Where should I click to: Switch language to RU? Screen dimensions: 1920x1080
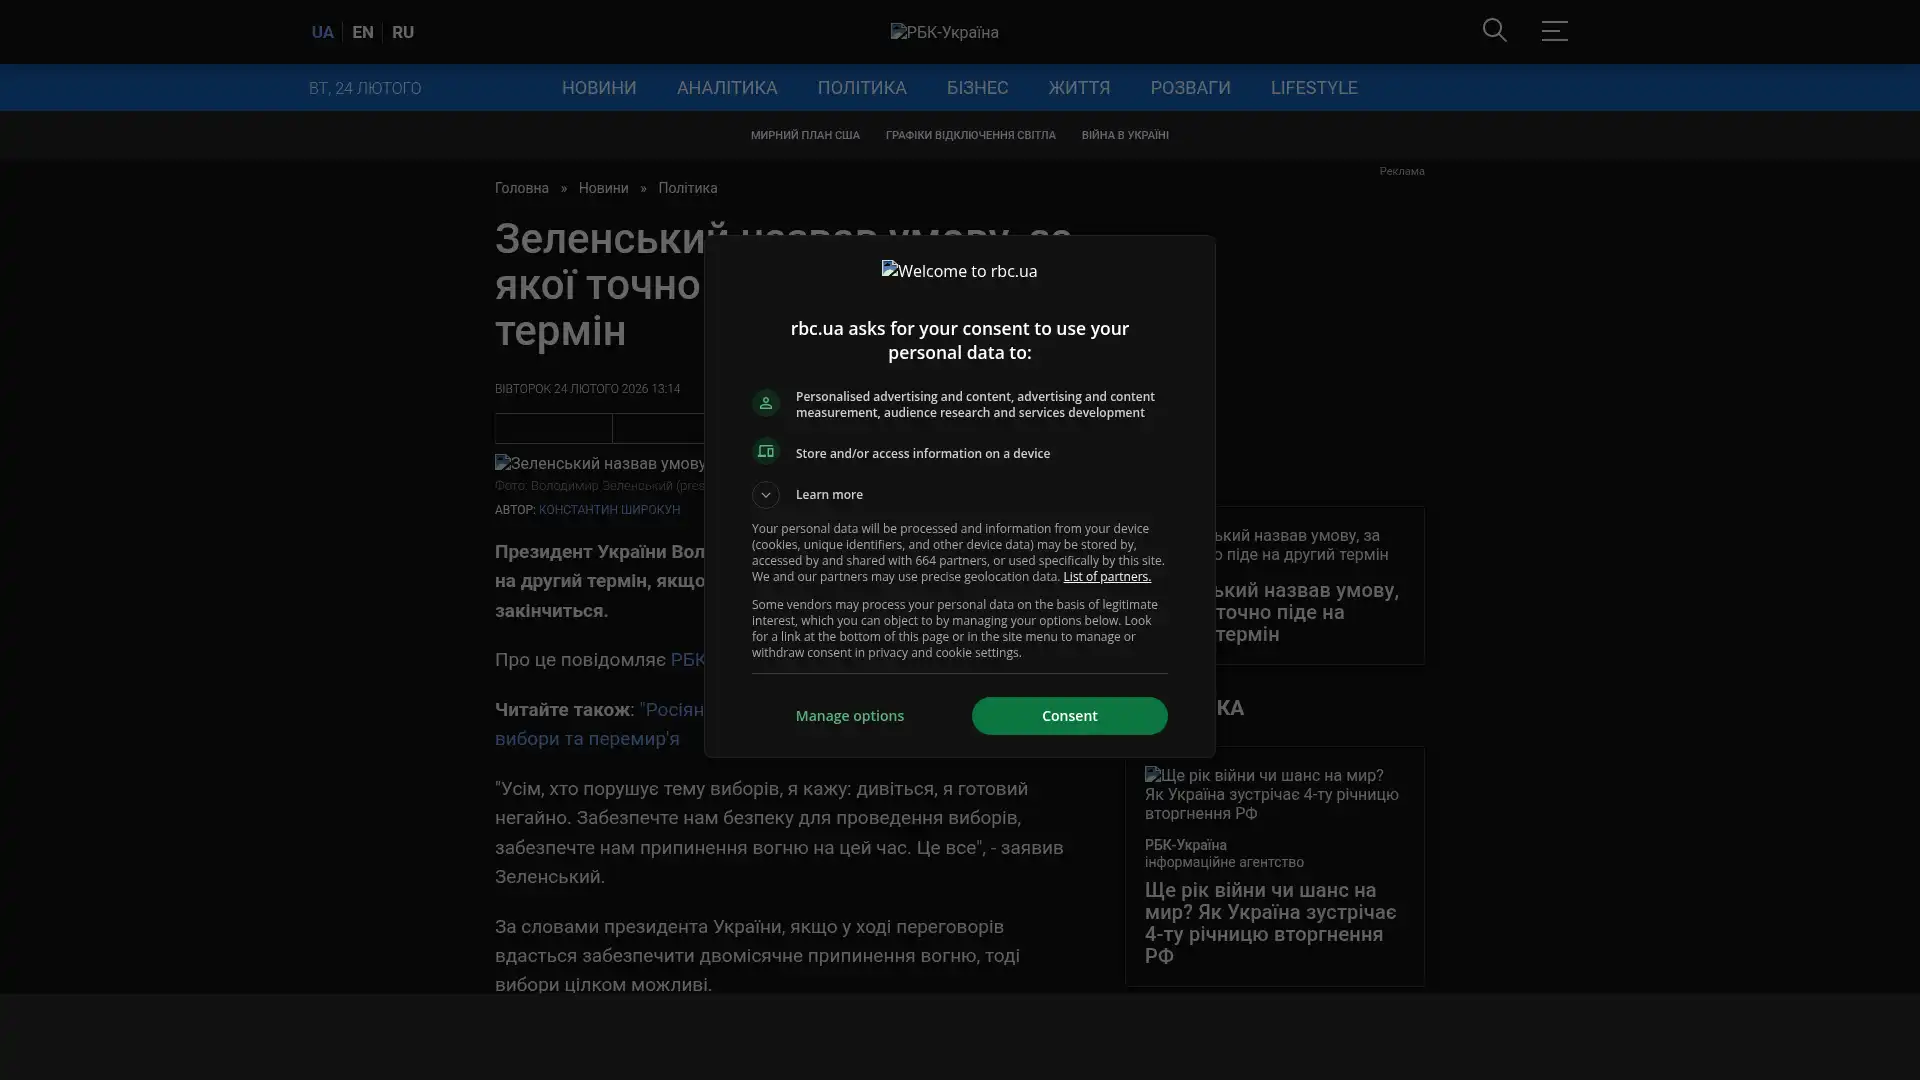click(x=402, y=33)
